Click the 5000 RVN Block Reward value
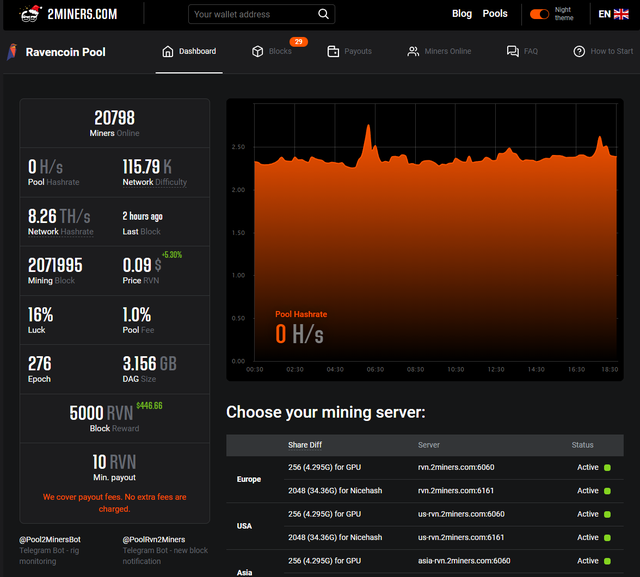This screenshot has width=640, height=577. point(101,413)
